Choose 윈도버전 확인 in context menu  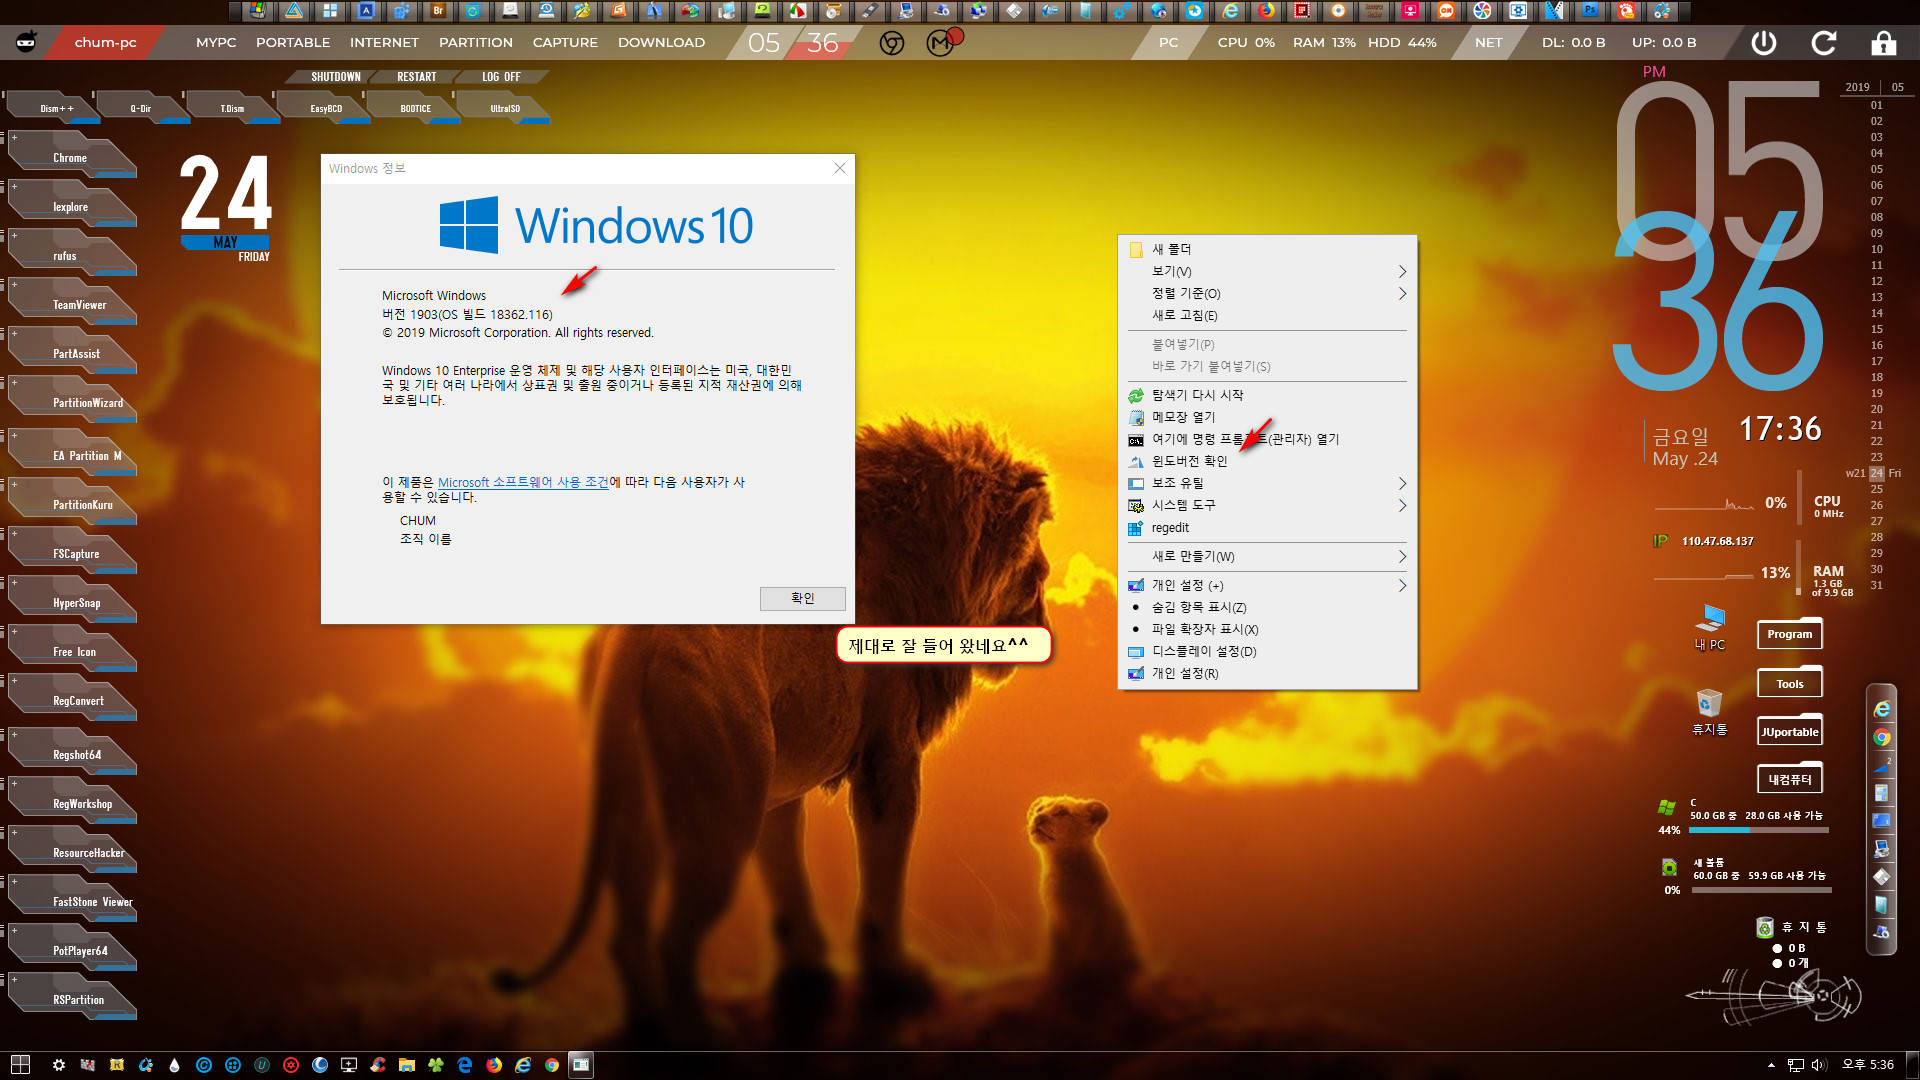[1267, 461]
